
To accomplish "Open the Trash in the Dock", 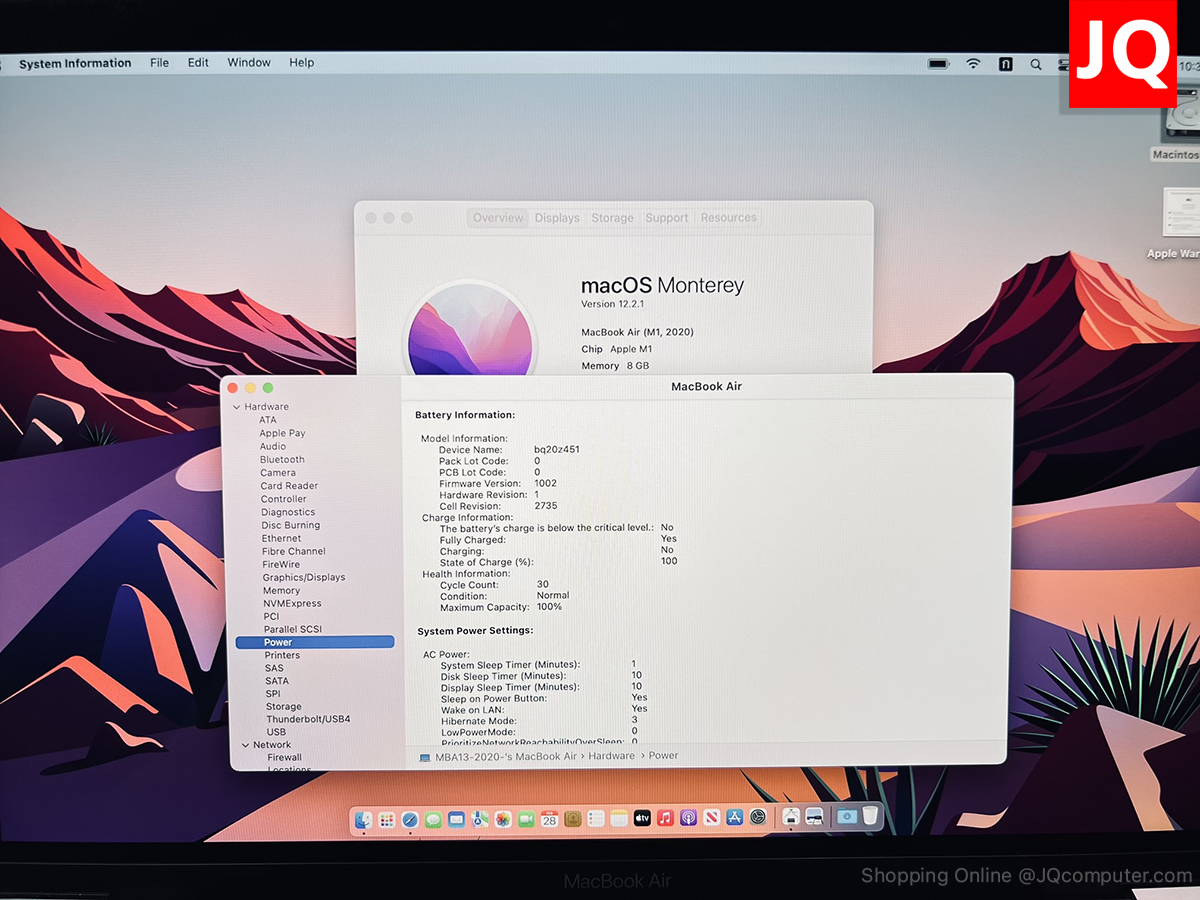I will click(870, 817).
